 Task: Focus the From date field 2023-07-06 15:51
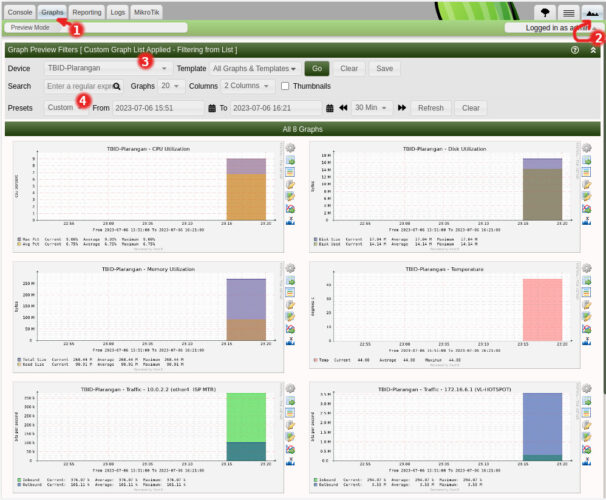[x=158, y=108]
